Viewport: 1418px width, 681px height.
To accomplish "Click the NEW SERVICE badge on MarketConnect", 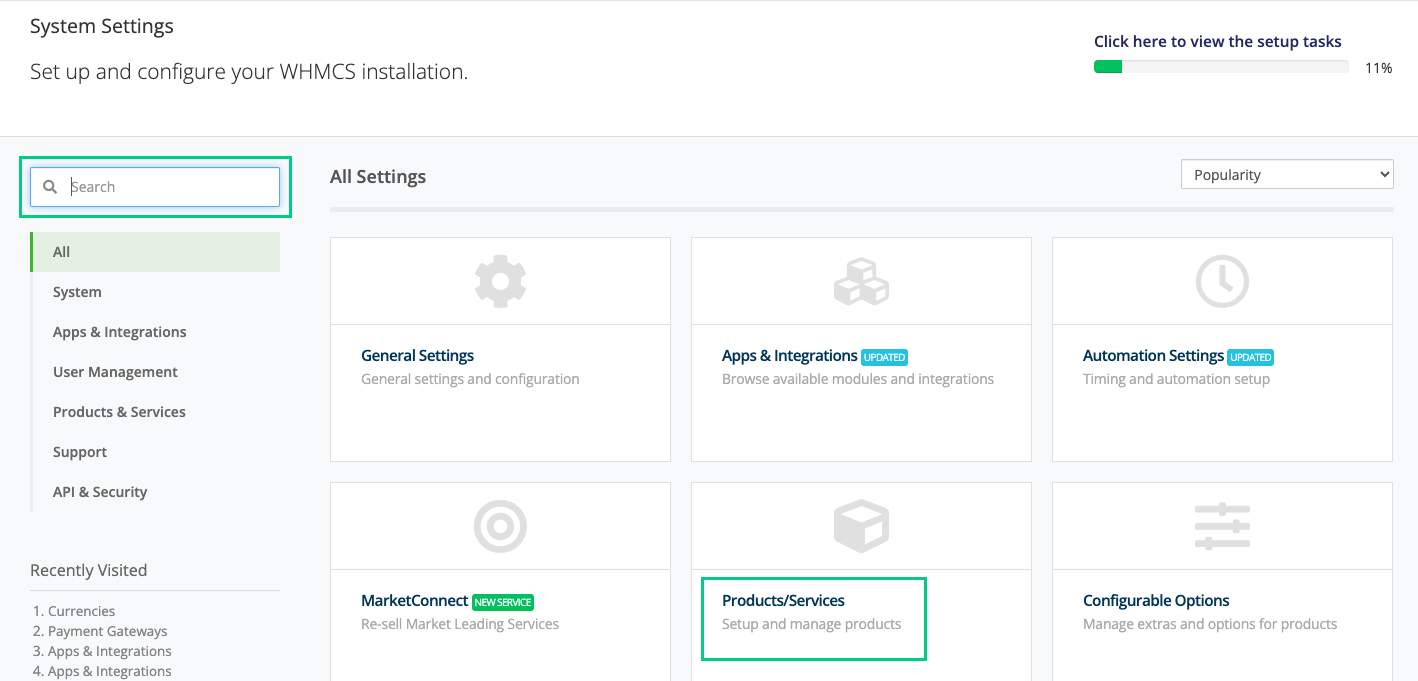I will click(503, 603).
